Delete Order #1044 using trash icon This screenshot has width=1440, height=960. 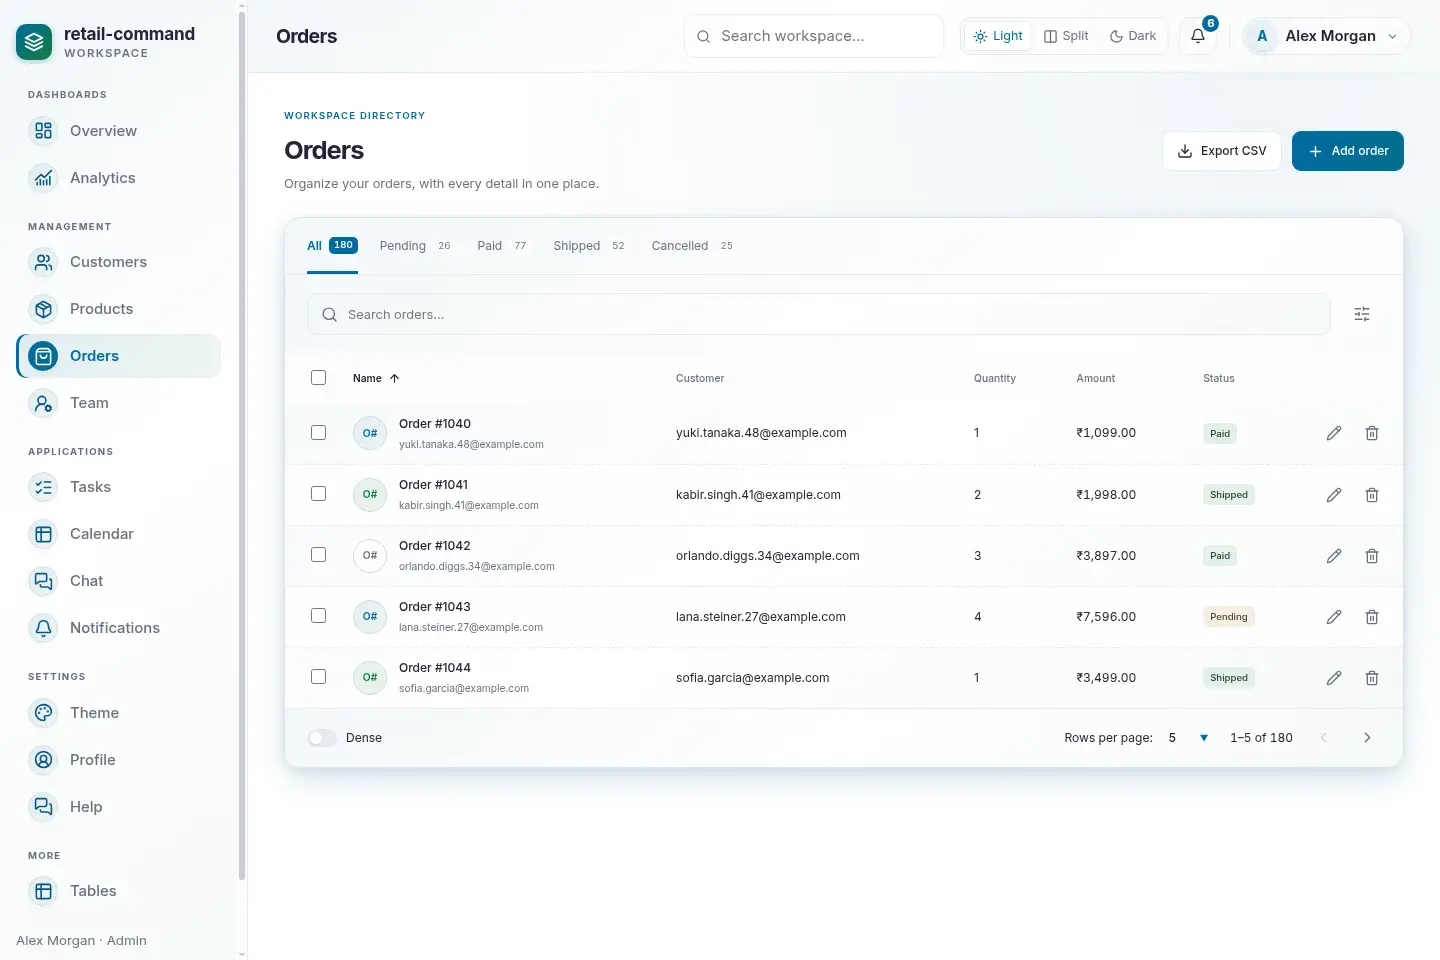[1372, 678]
